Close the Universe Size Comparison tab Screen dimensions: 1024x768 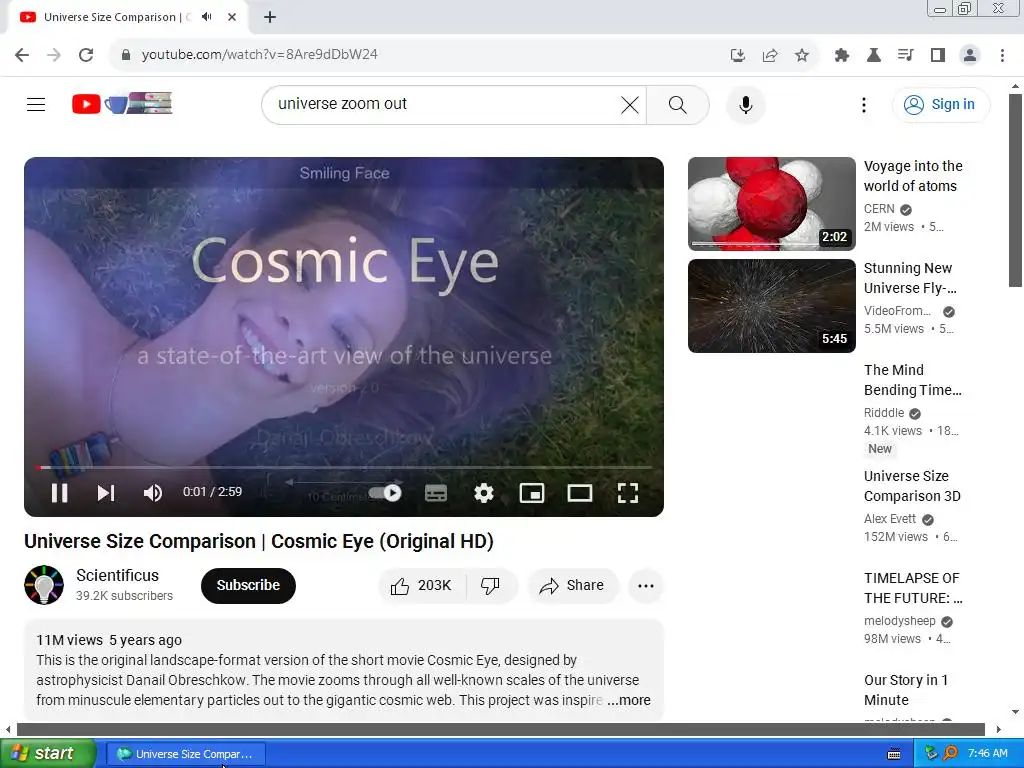(x=232, y=17)
